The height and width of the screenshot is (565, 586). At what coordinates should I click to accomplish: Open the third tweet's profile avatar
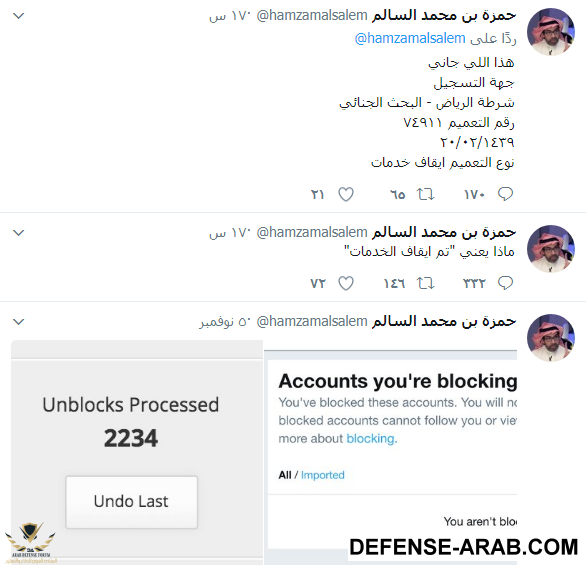(550, 338)
